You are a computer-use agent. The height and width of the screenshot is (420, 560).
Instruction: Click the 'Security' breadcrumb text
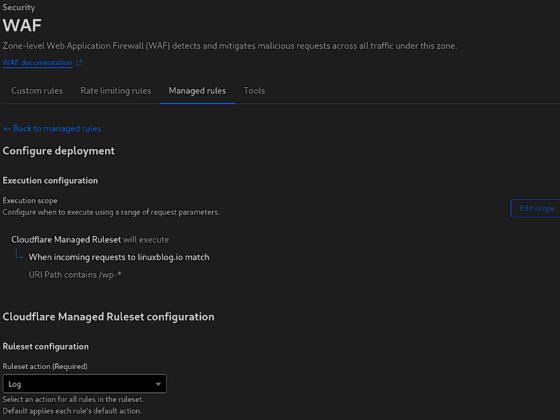pos(19,7)
